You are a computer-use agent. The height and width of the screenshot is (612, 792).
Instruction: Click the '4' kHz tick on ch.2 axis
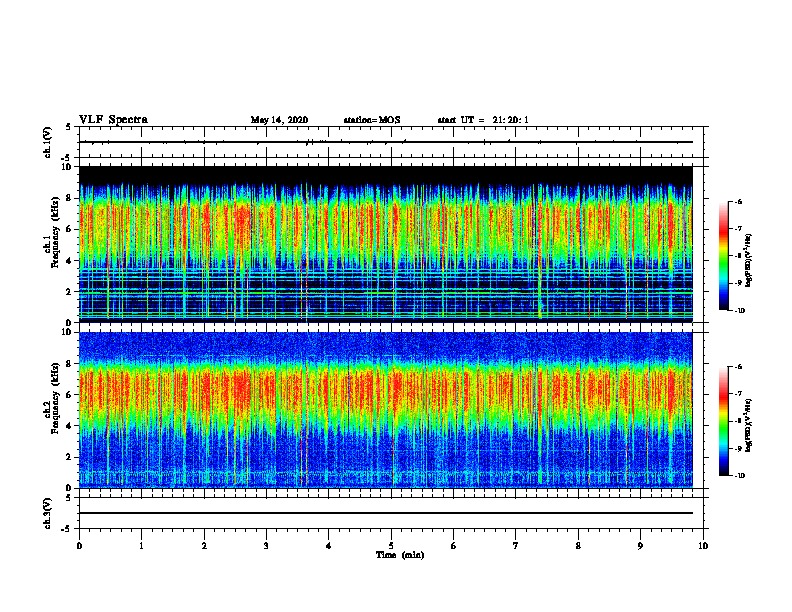click(x=69, y=426)
